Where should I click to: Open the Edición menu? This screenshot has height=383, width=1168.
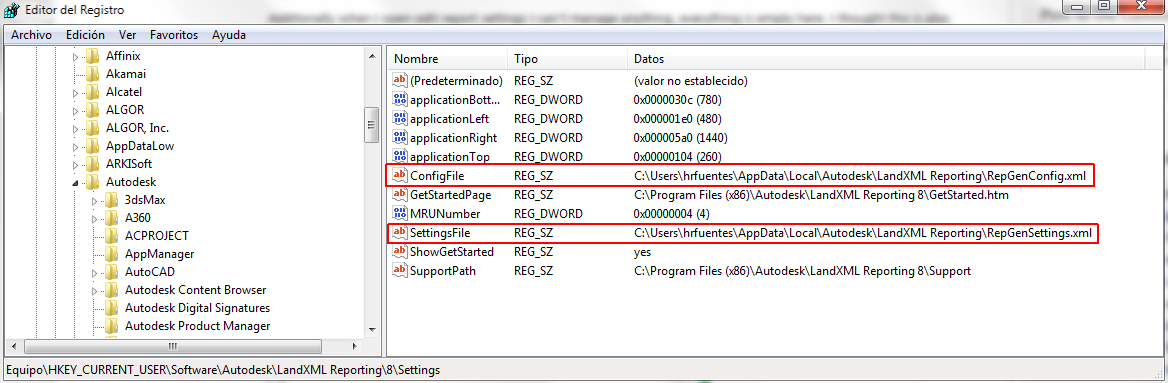[x=85, y=35]
